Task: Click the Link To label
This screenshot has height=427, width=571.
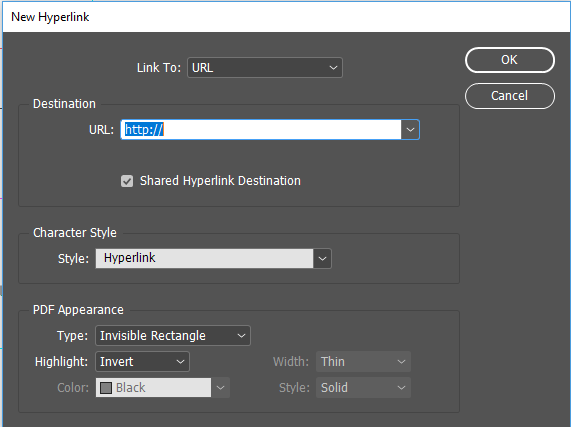Action: (x=159, y=68)
